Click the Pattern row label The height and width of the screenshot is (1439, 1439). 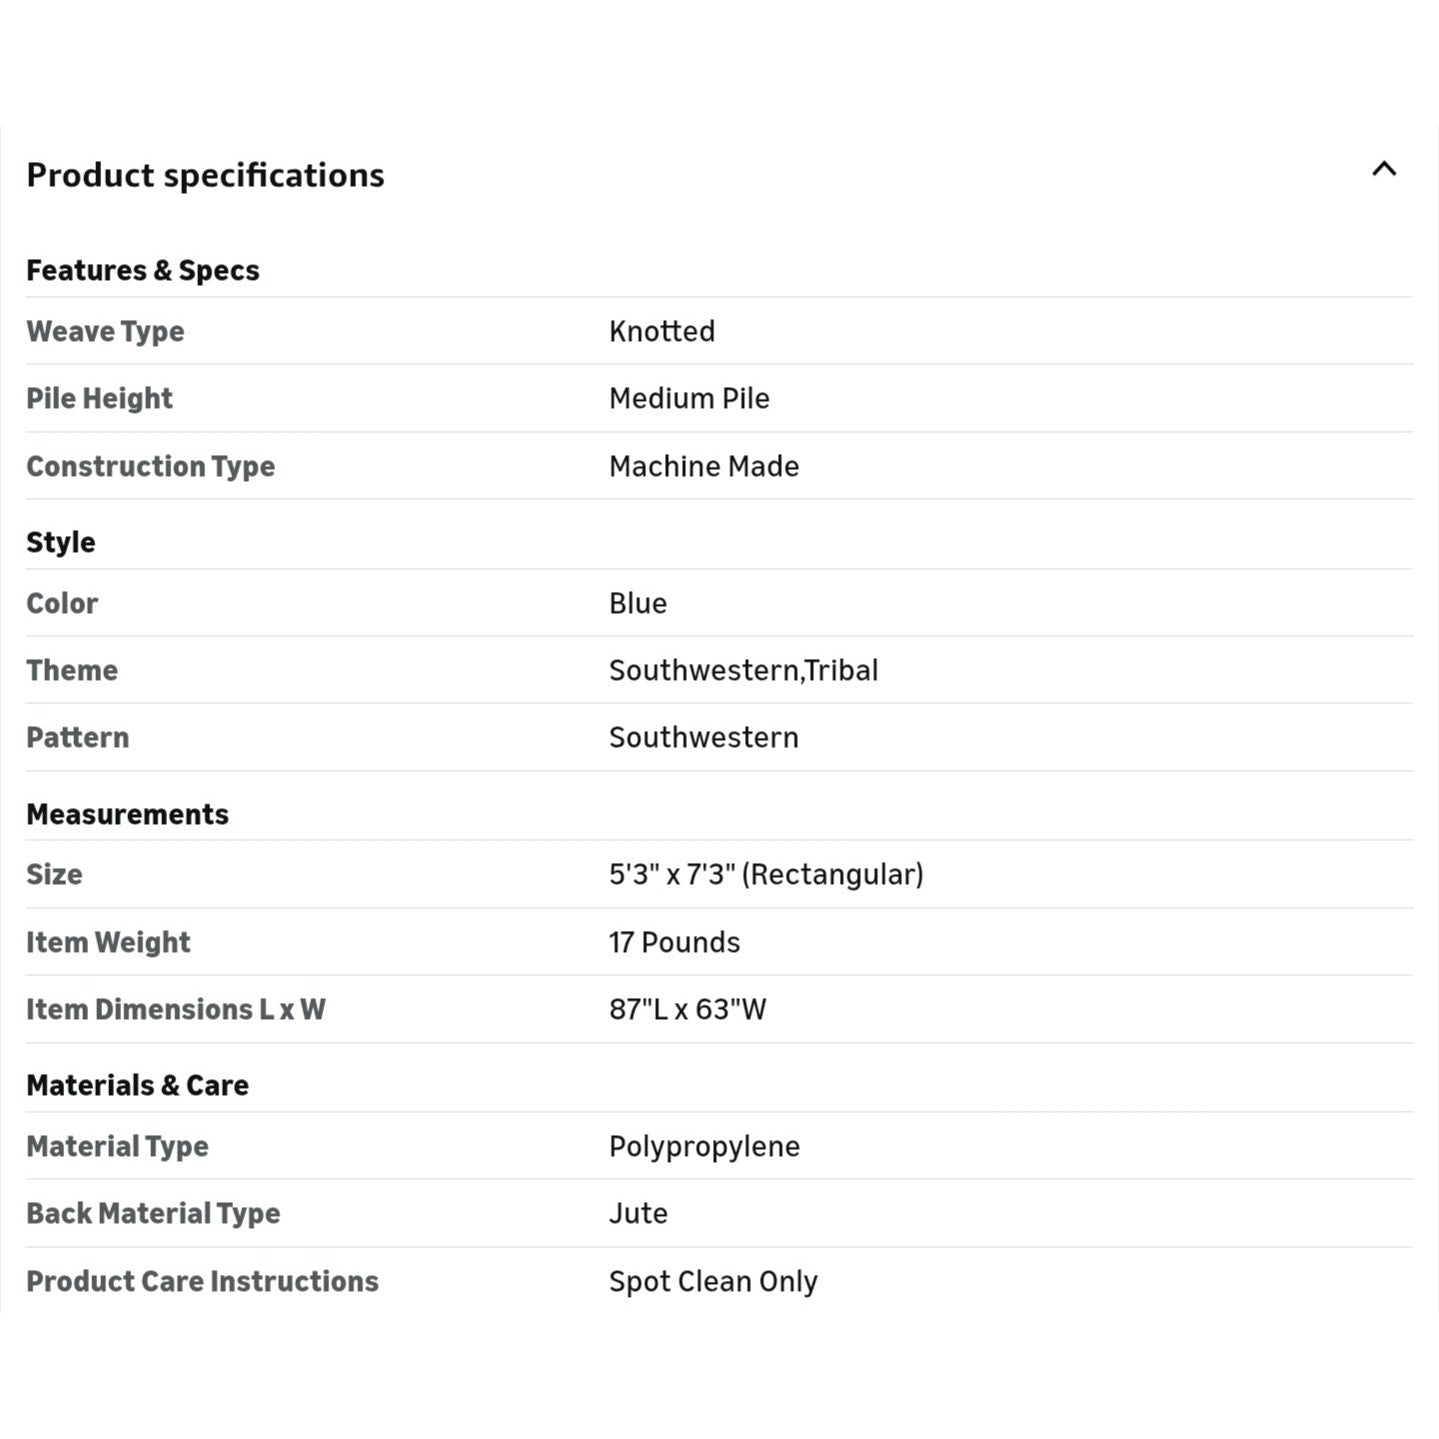(x=78, y=737)
